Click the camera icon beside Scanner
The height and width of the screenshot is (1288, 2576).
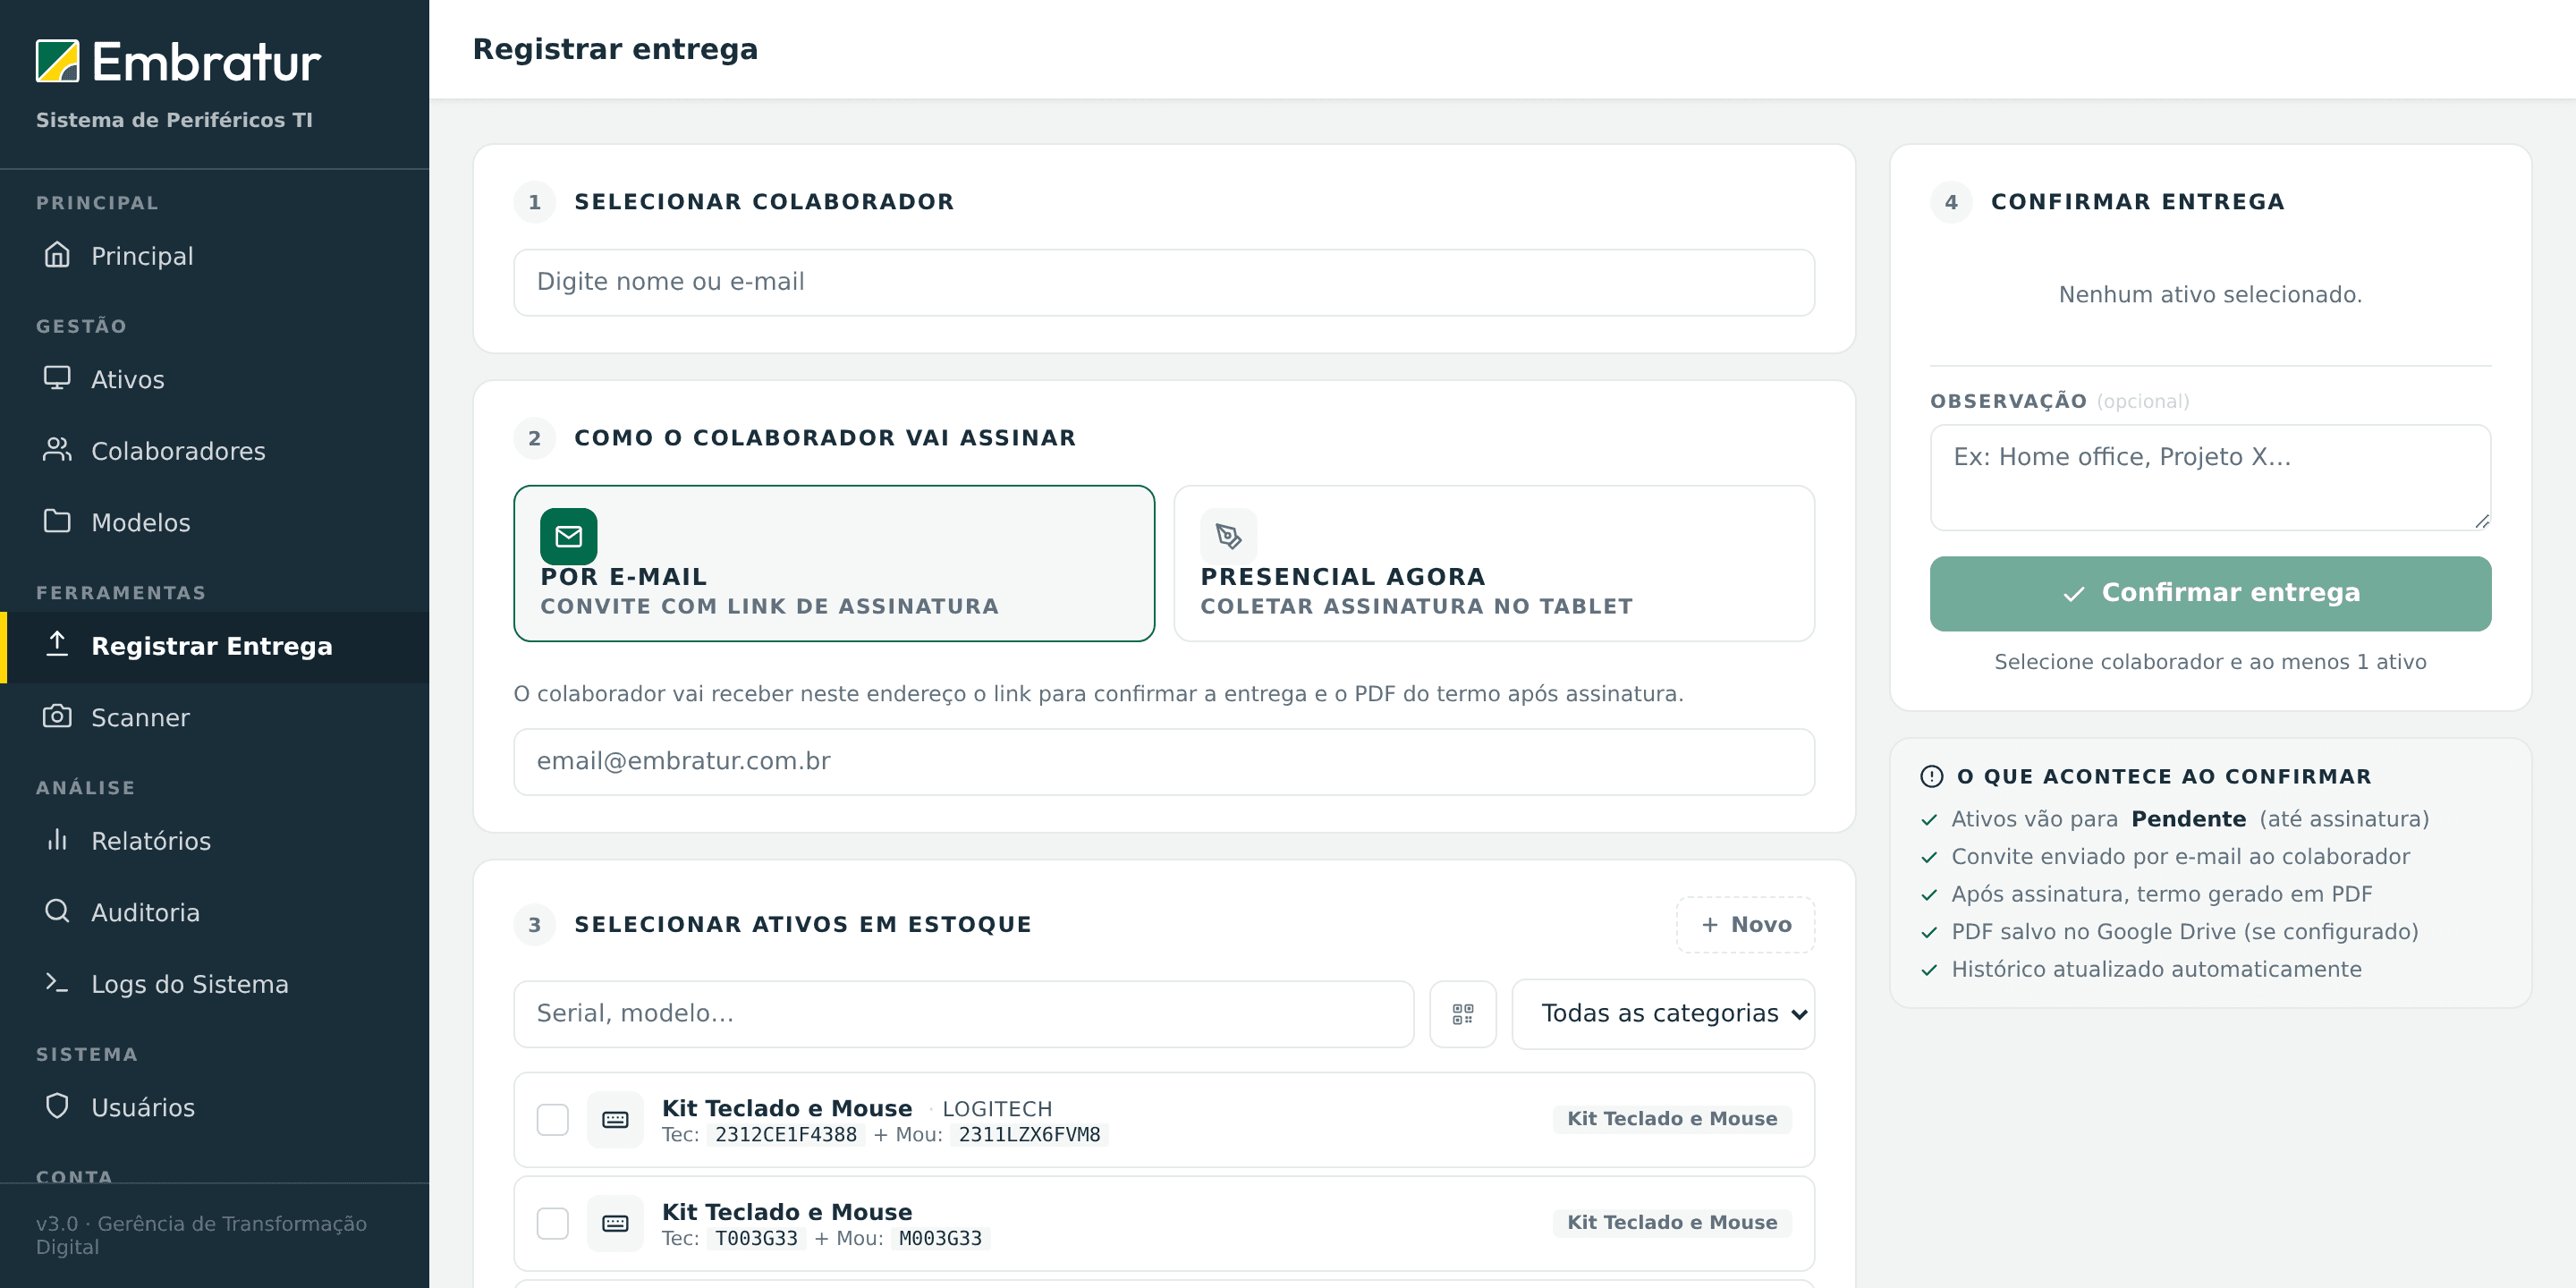tap(57, 716)
